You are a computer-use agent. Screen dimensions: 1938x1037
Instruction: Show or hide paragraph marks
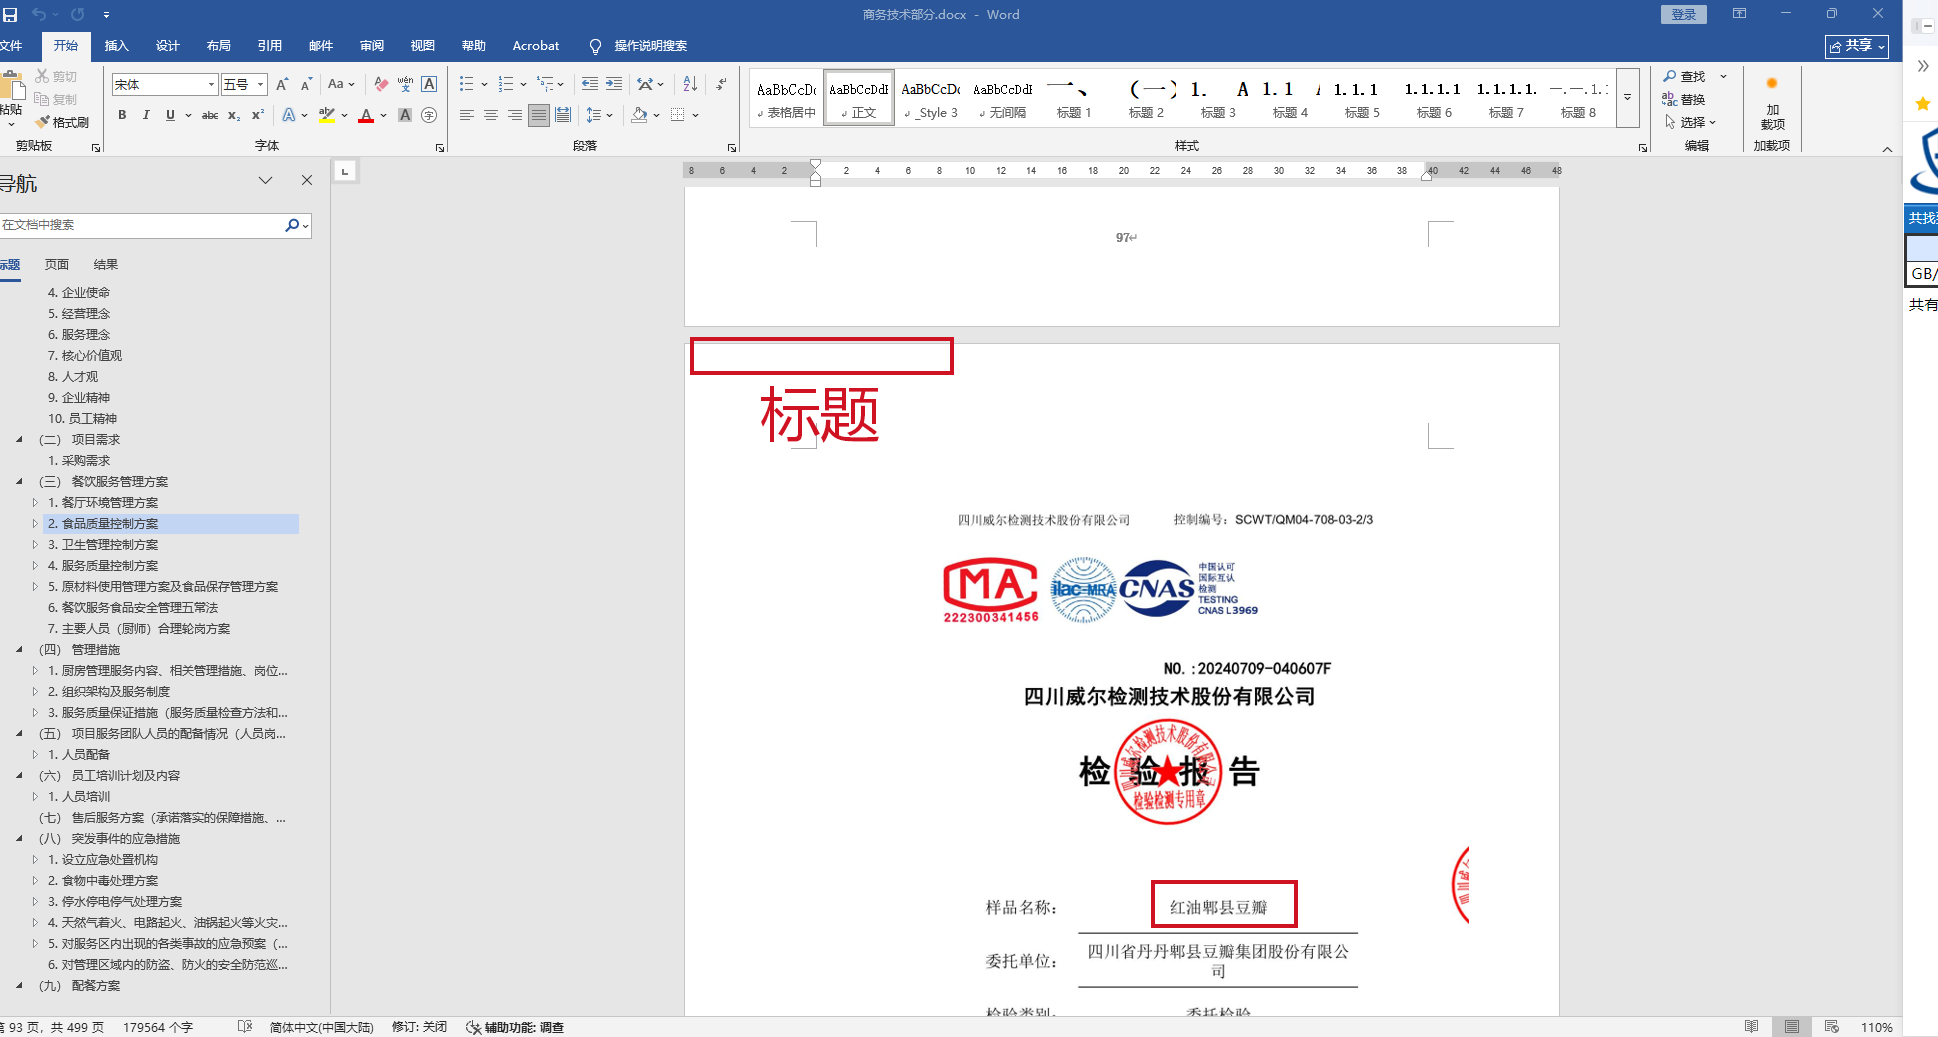coord(721,84)
